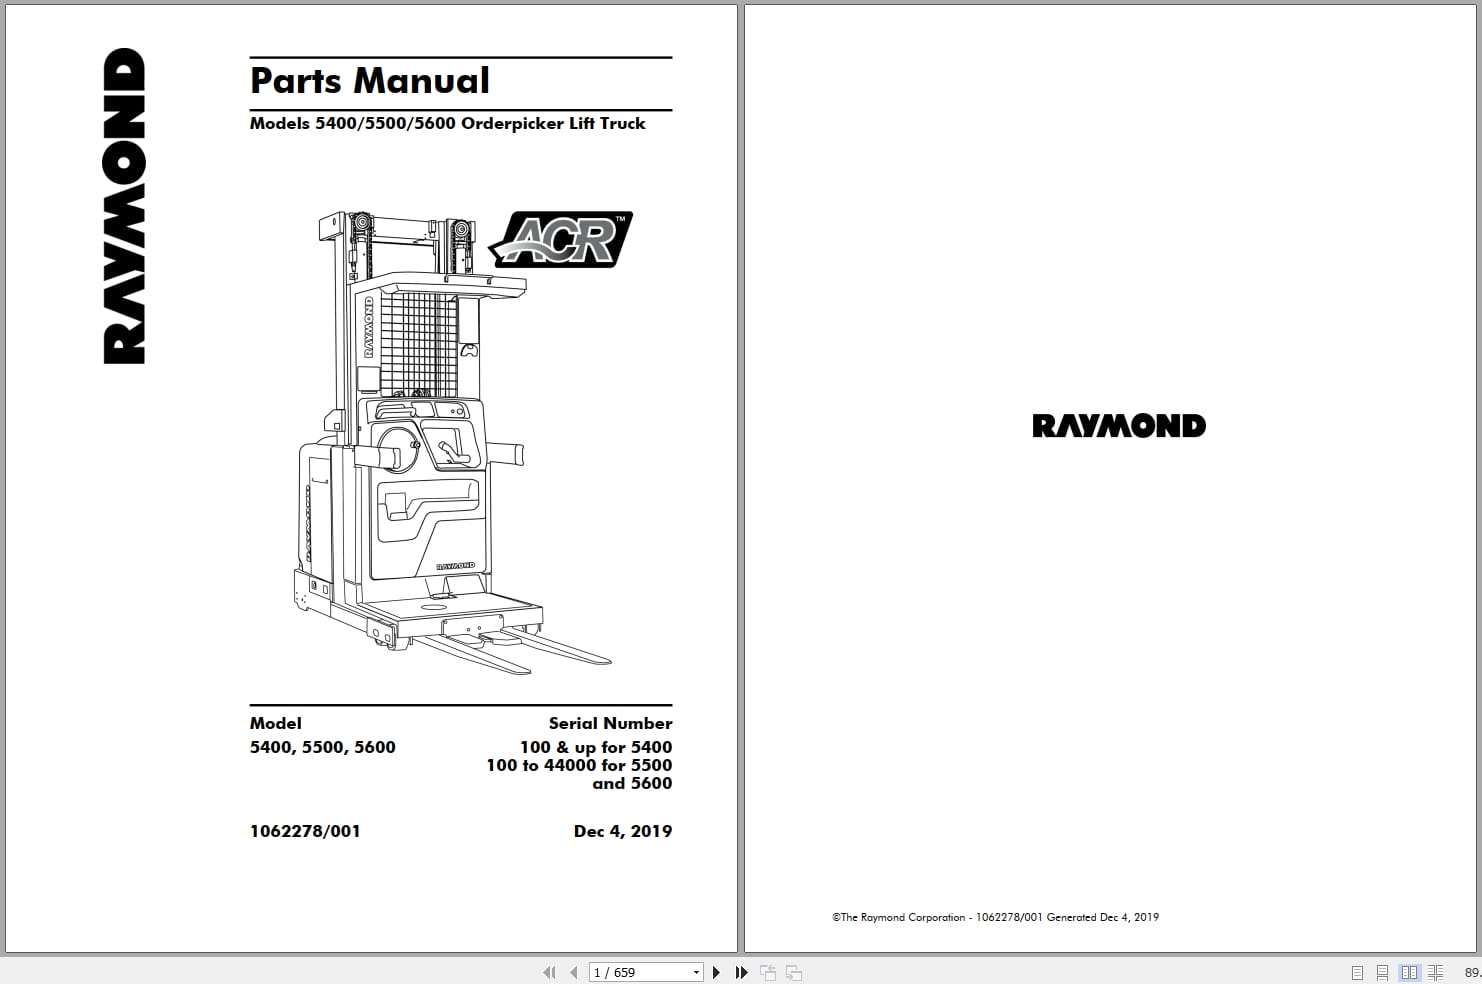
Task: Go to the first page
Action: click(549, 972)
